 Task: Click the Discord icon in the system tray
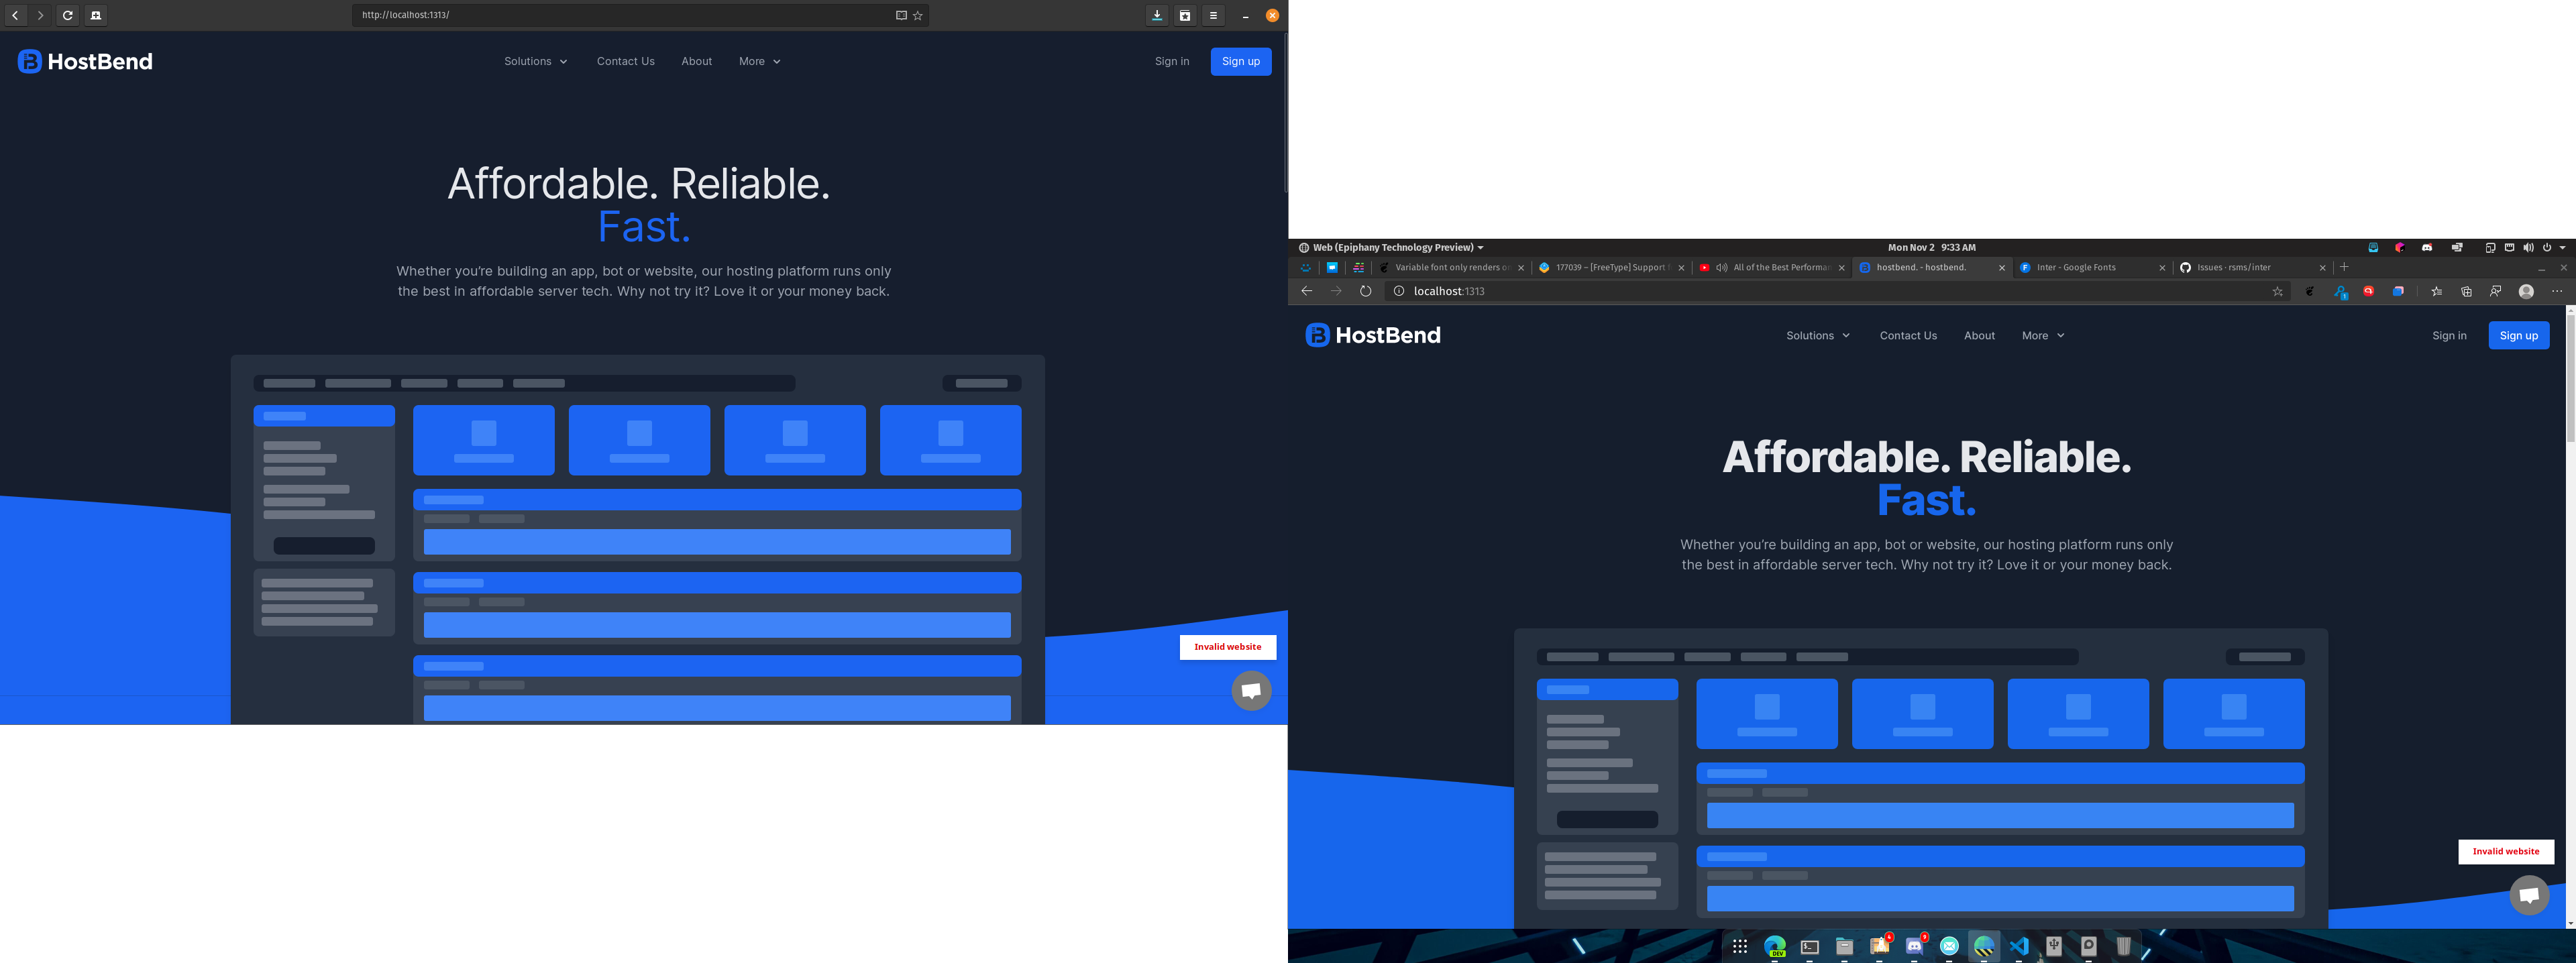coord(2427,248)
